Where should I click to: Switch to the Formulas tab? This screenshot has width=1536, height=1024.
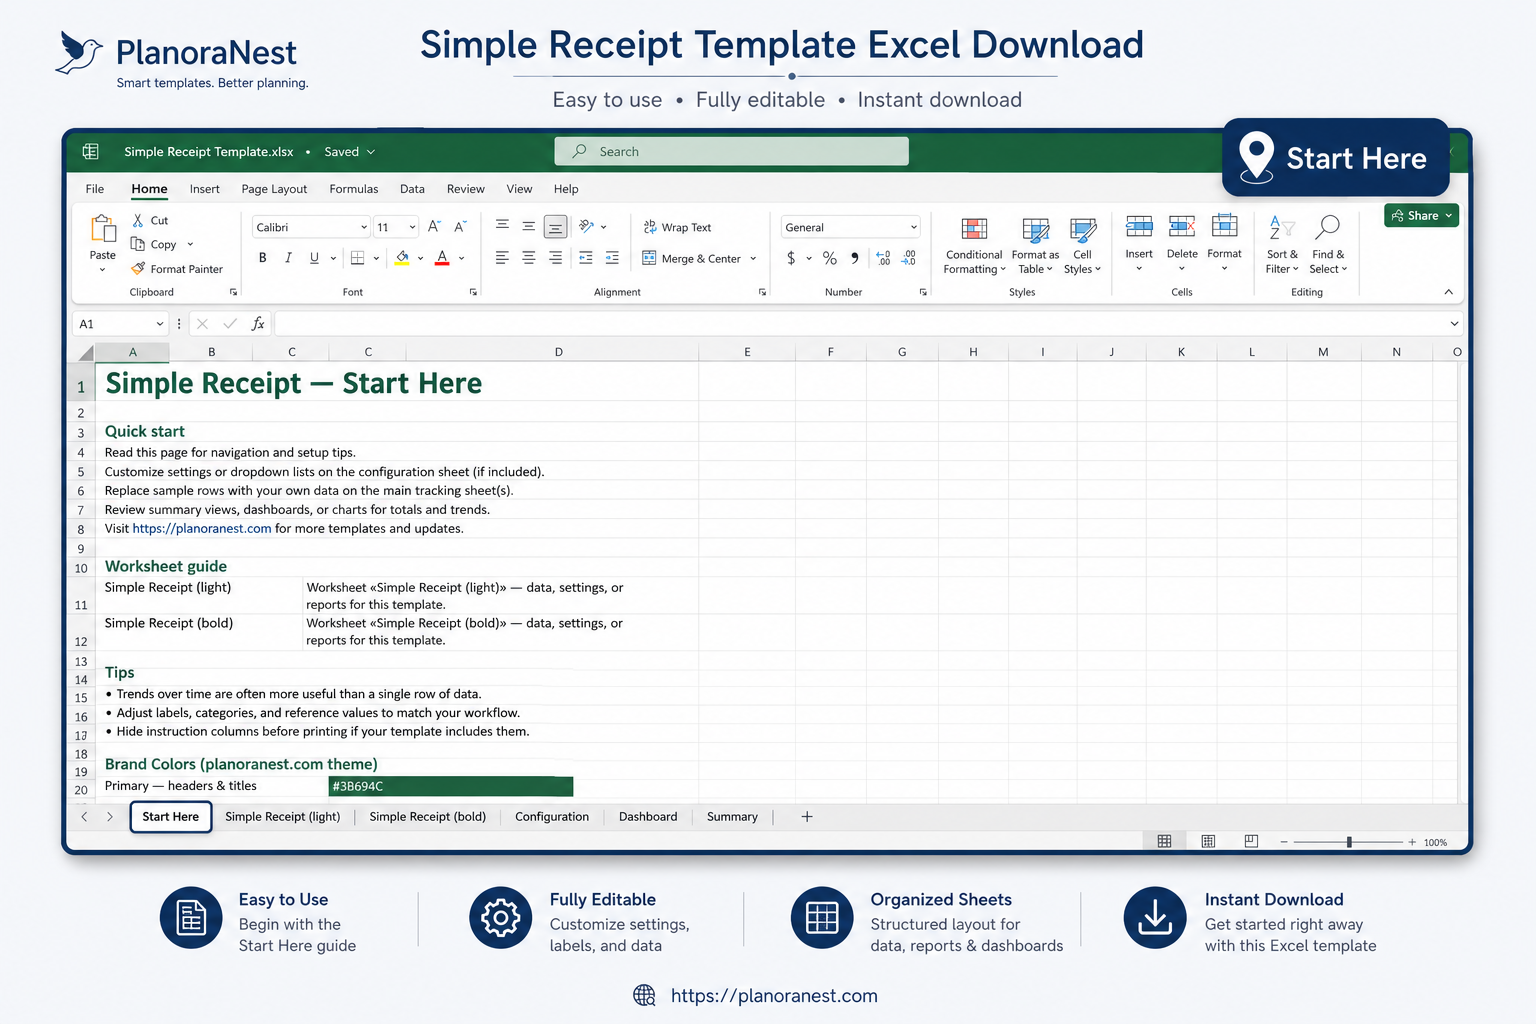(x=354, y=189)
